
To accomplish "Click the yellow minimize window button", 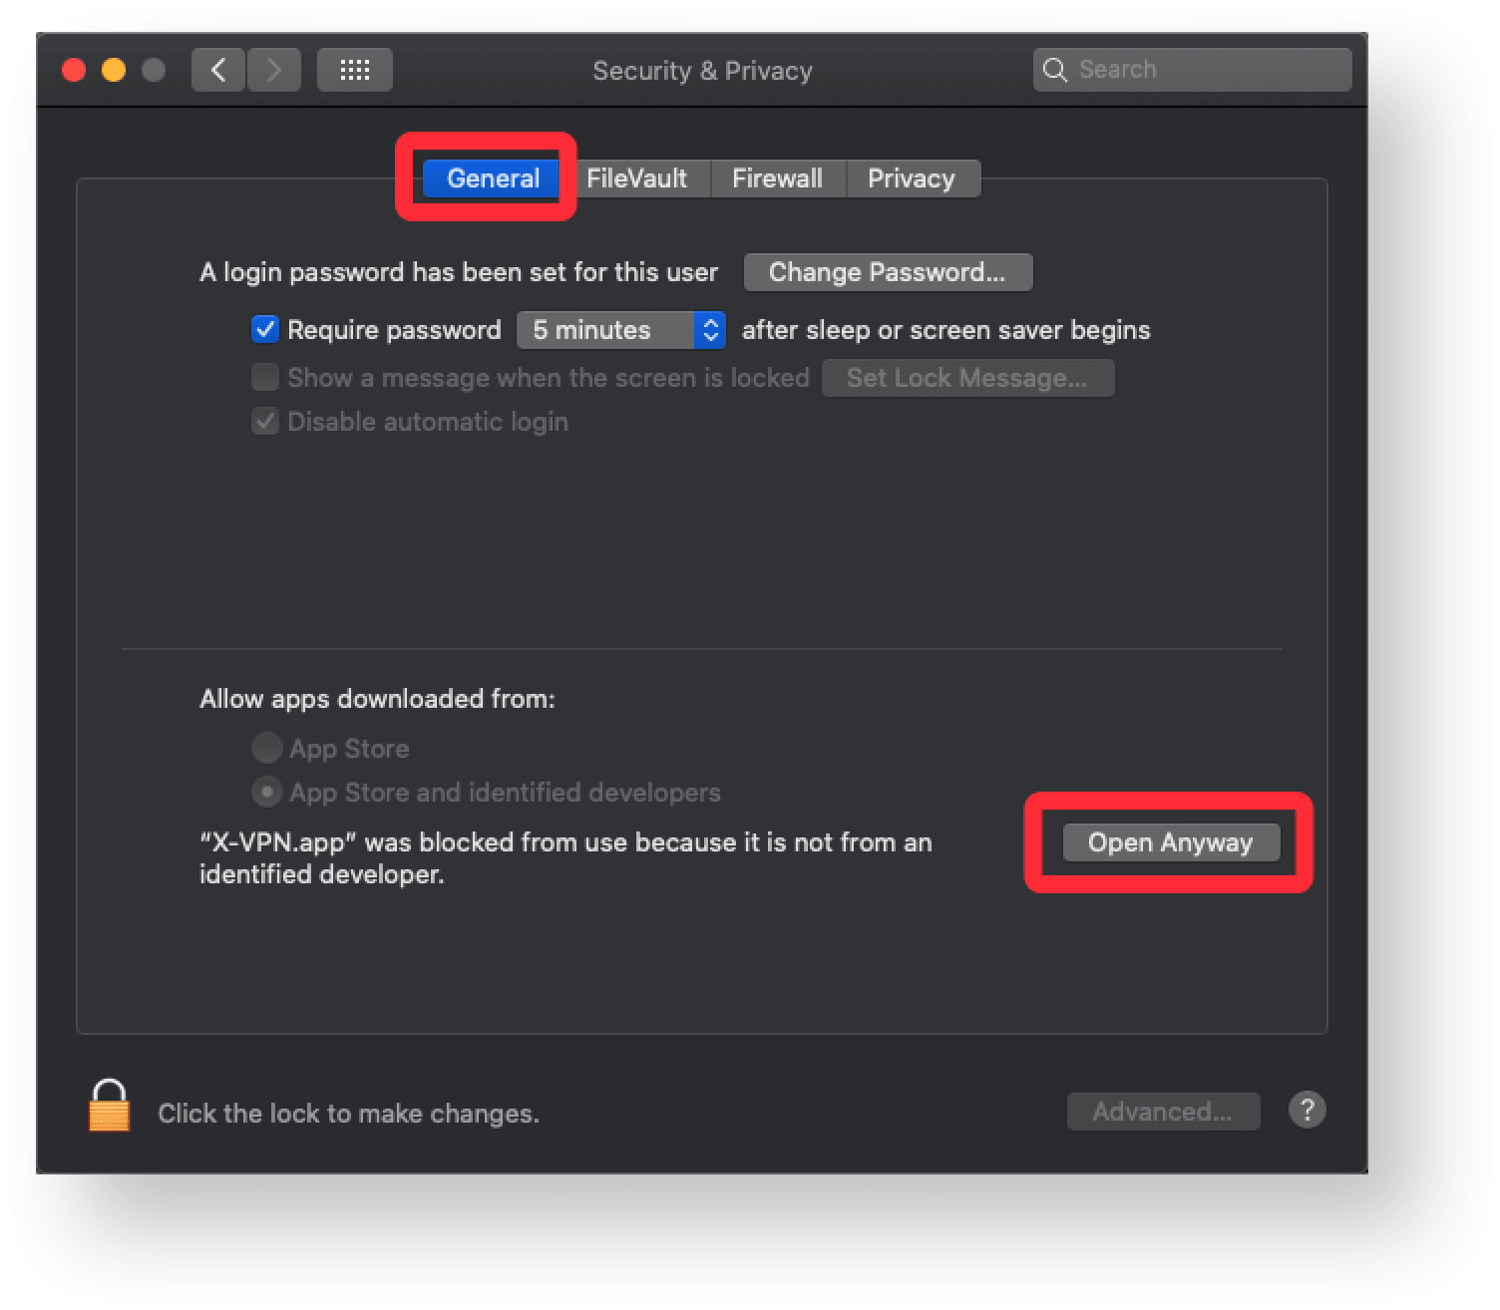I will pos(114,70).
